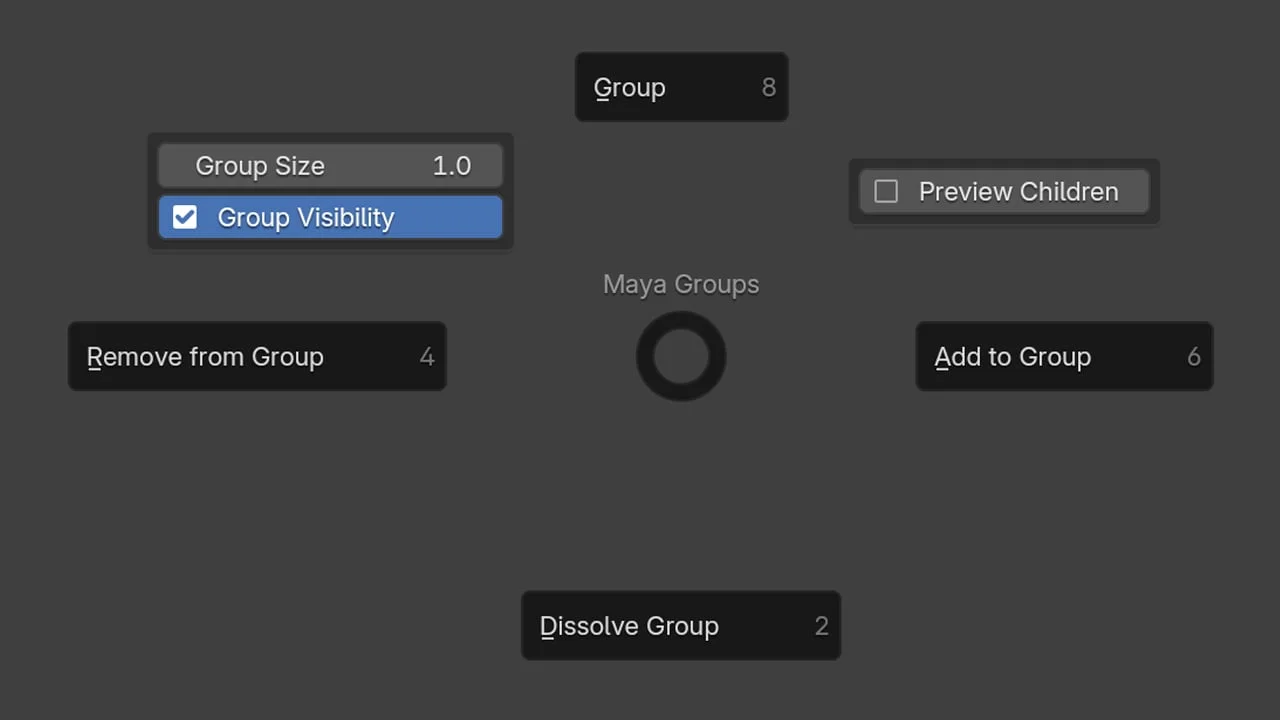This screenshot has width=1280, height=720.
Task: Remove the selected objects from their group
Action: [x=257, y=356]
